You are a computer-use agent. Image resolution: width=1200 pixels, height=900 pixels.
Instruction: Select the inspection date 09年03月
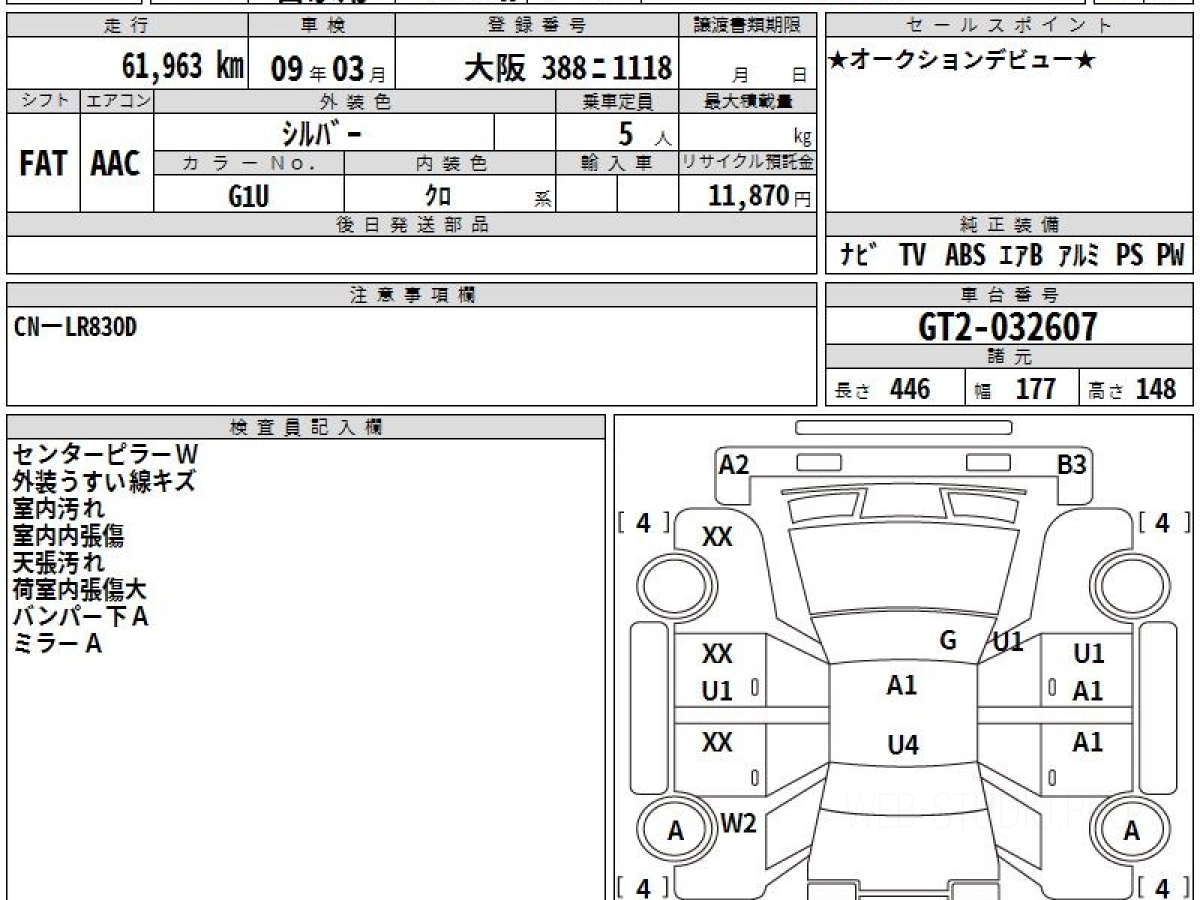(327, 68)
